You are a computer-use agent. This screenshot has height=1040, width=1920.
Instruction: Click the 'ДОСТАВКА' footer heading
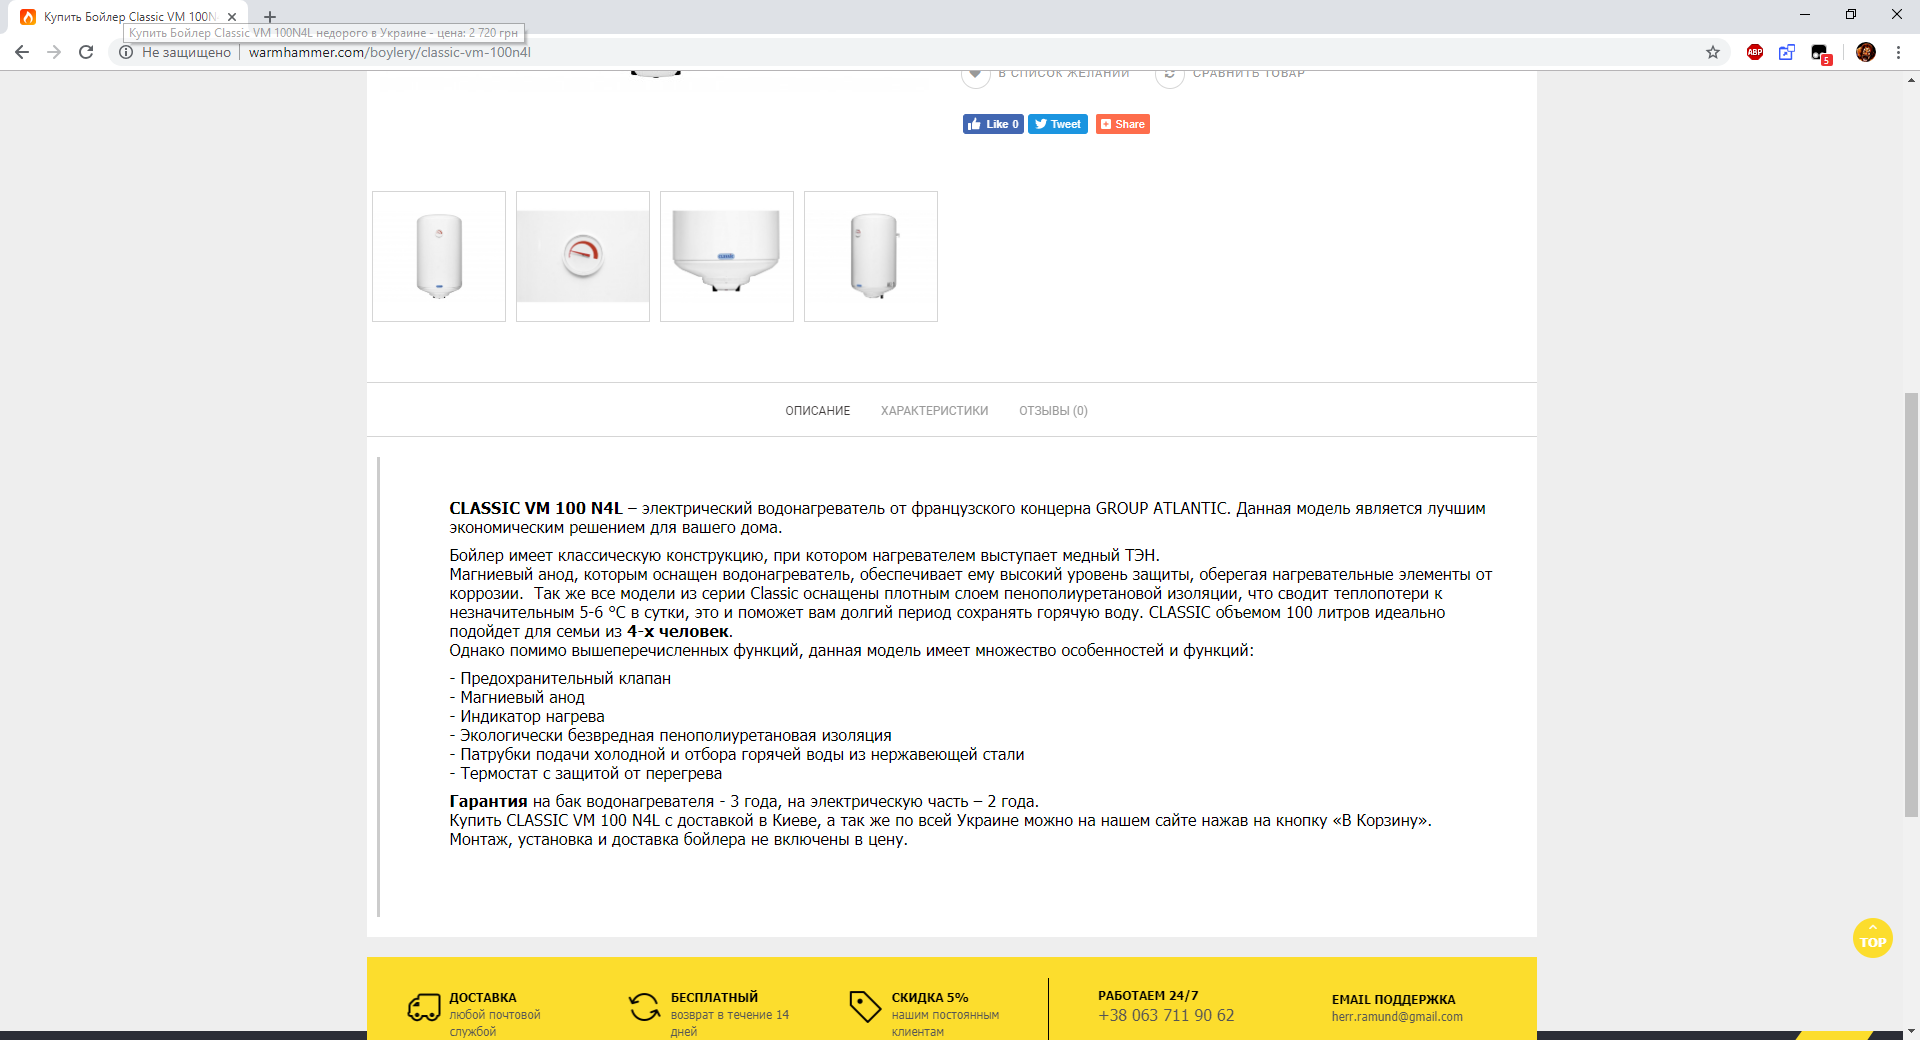pos(483,997)
